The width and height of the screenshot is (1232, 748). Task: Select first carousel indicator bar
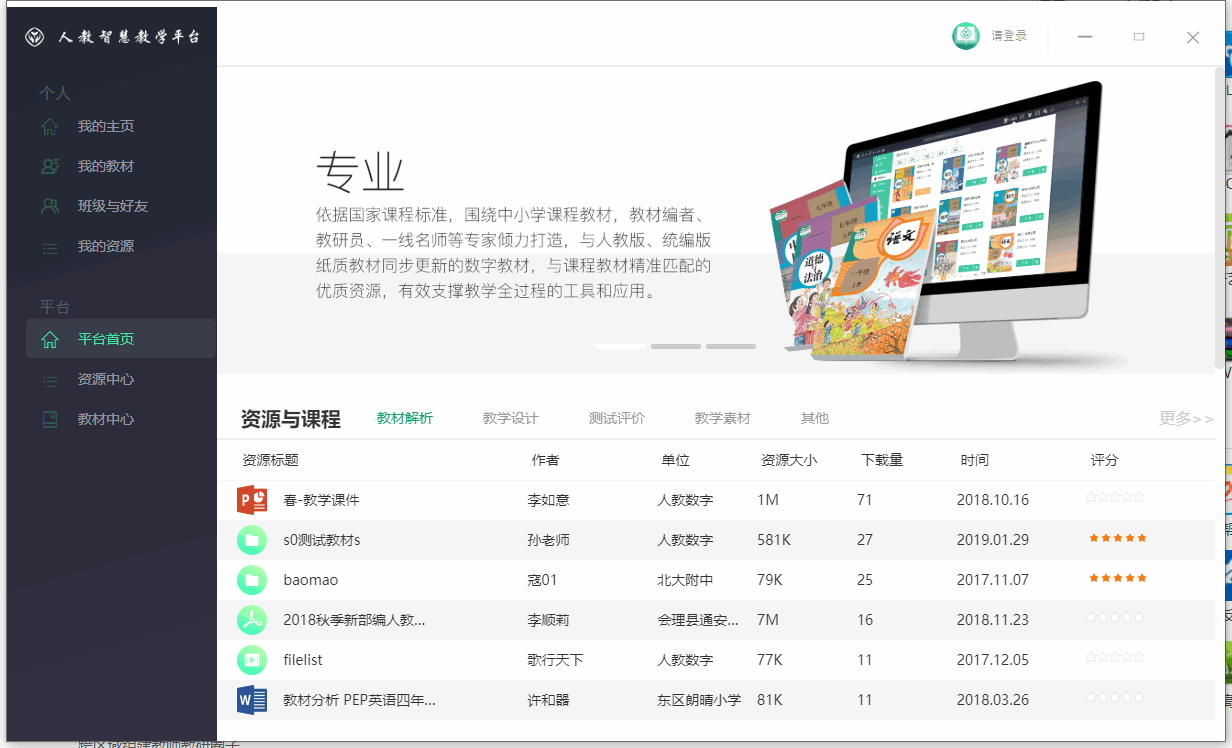[621, 347]
